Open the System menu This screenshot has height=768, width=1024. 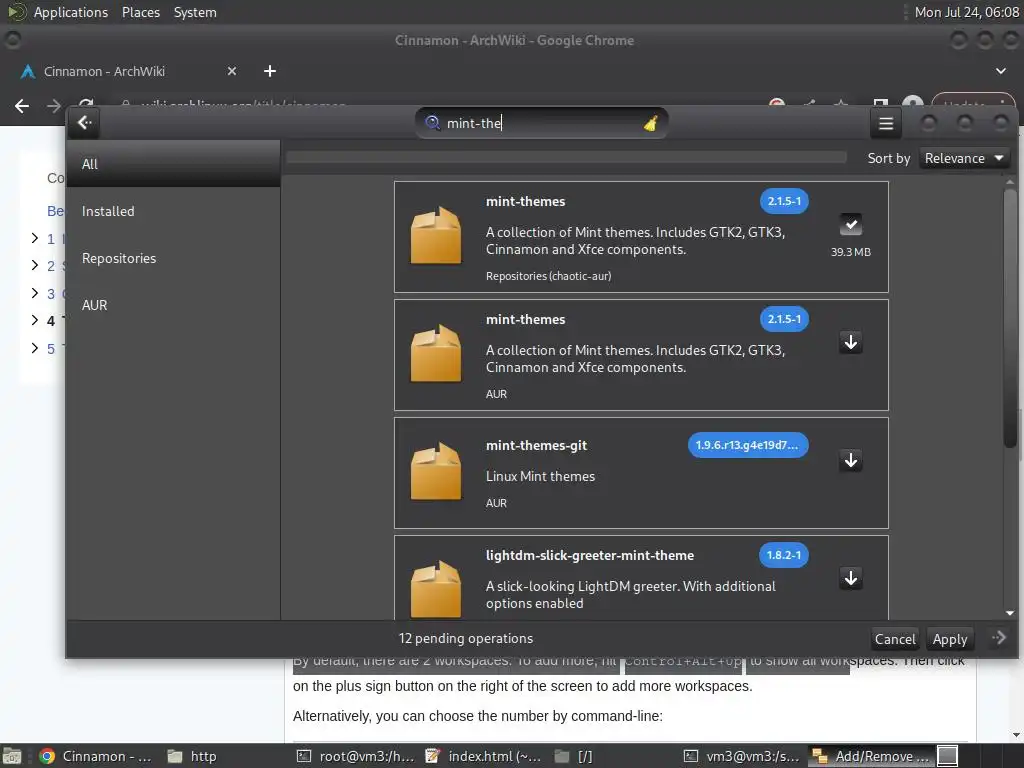coord(195,12)
